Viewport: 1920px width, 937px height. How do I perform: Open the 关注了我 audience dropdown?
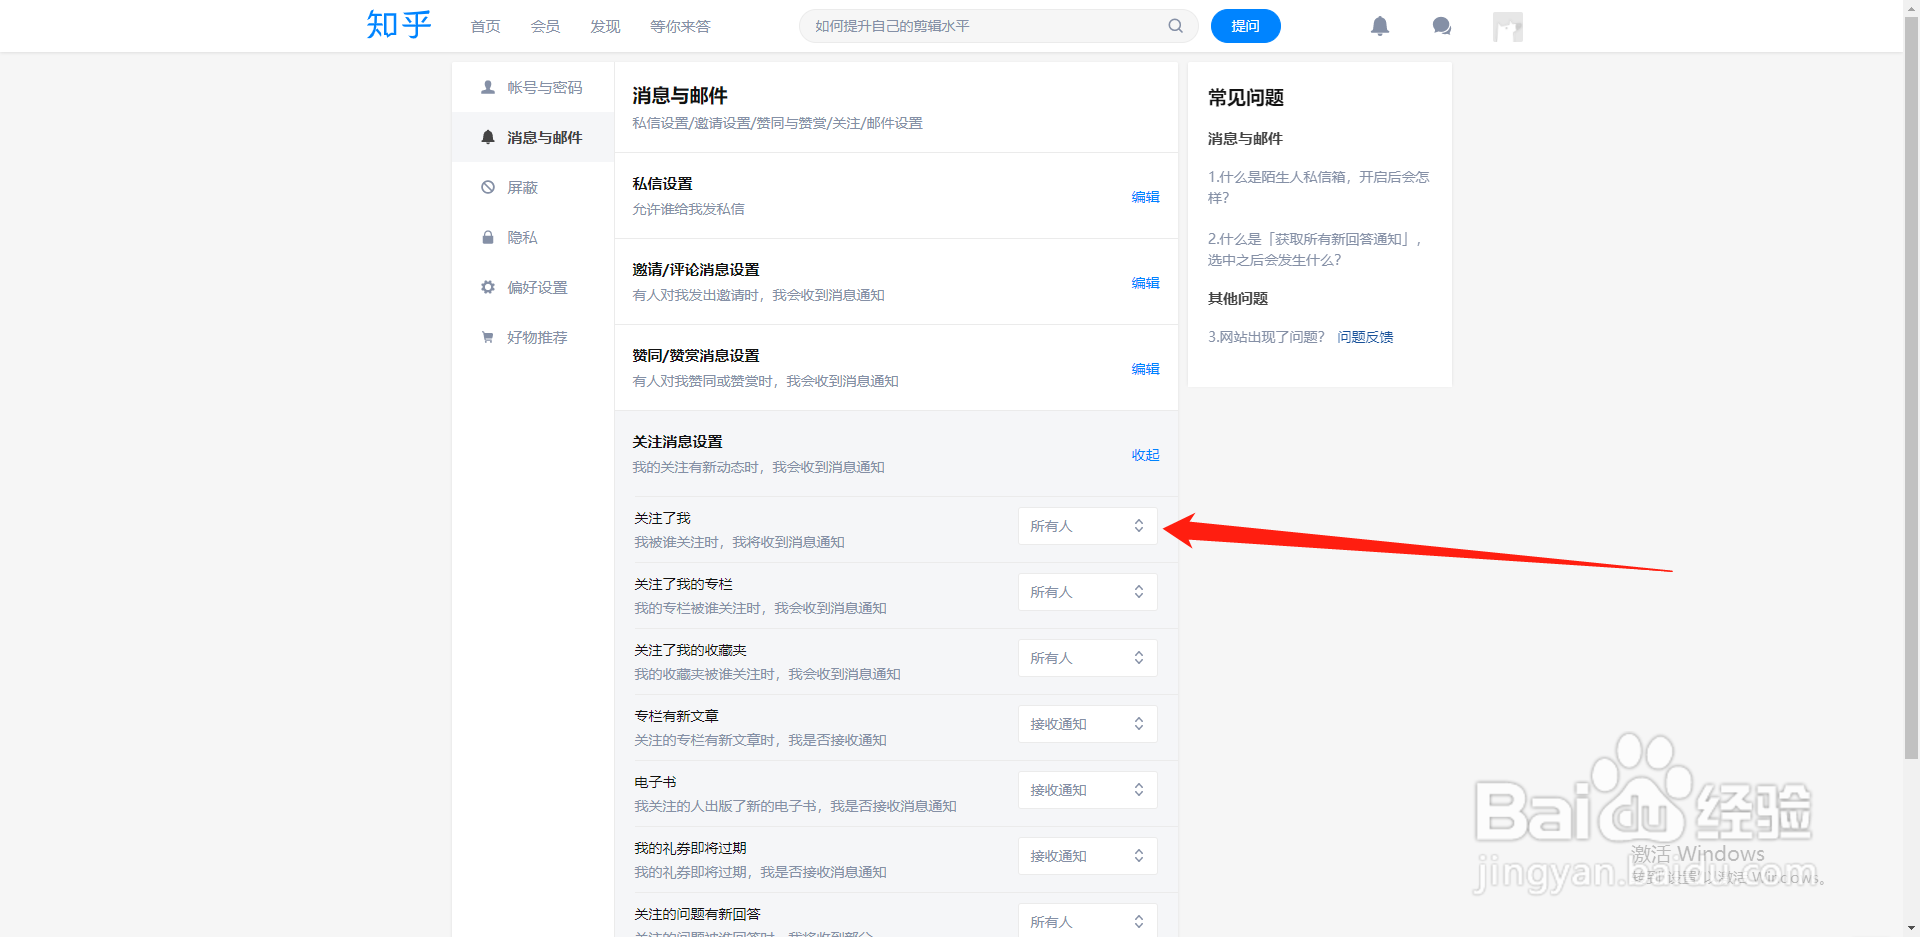(1087, 525)
